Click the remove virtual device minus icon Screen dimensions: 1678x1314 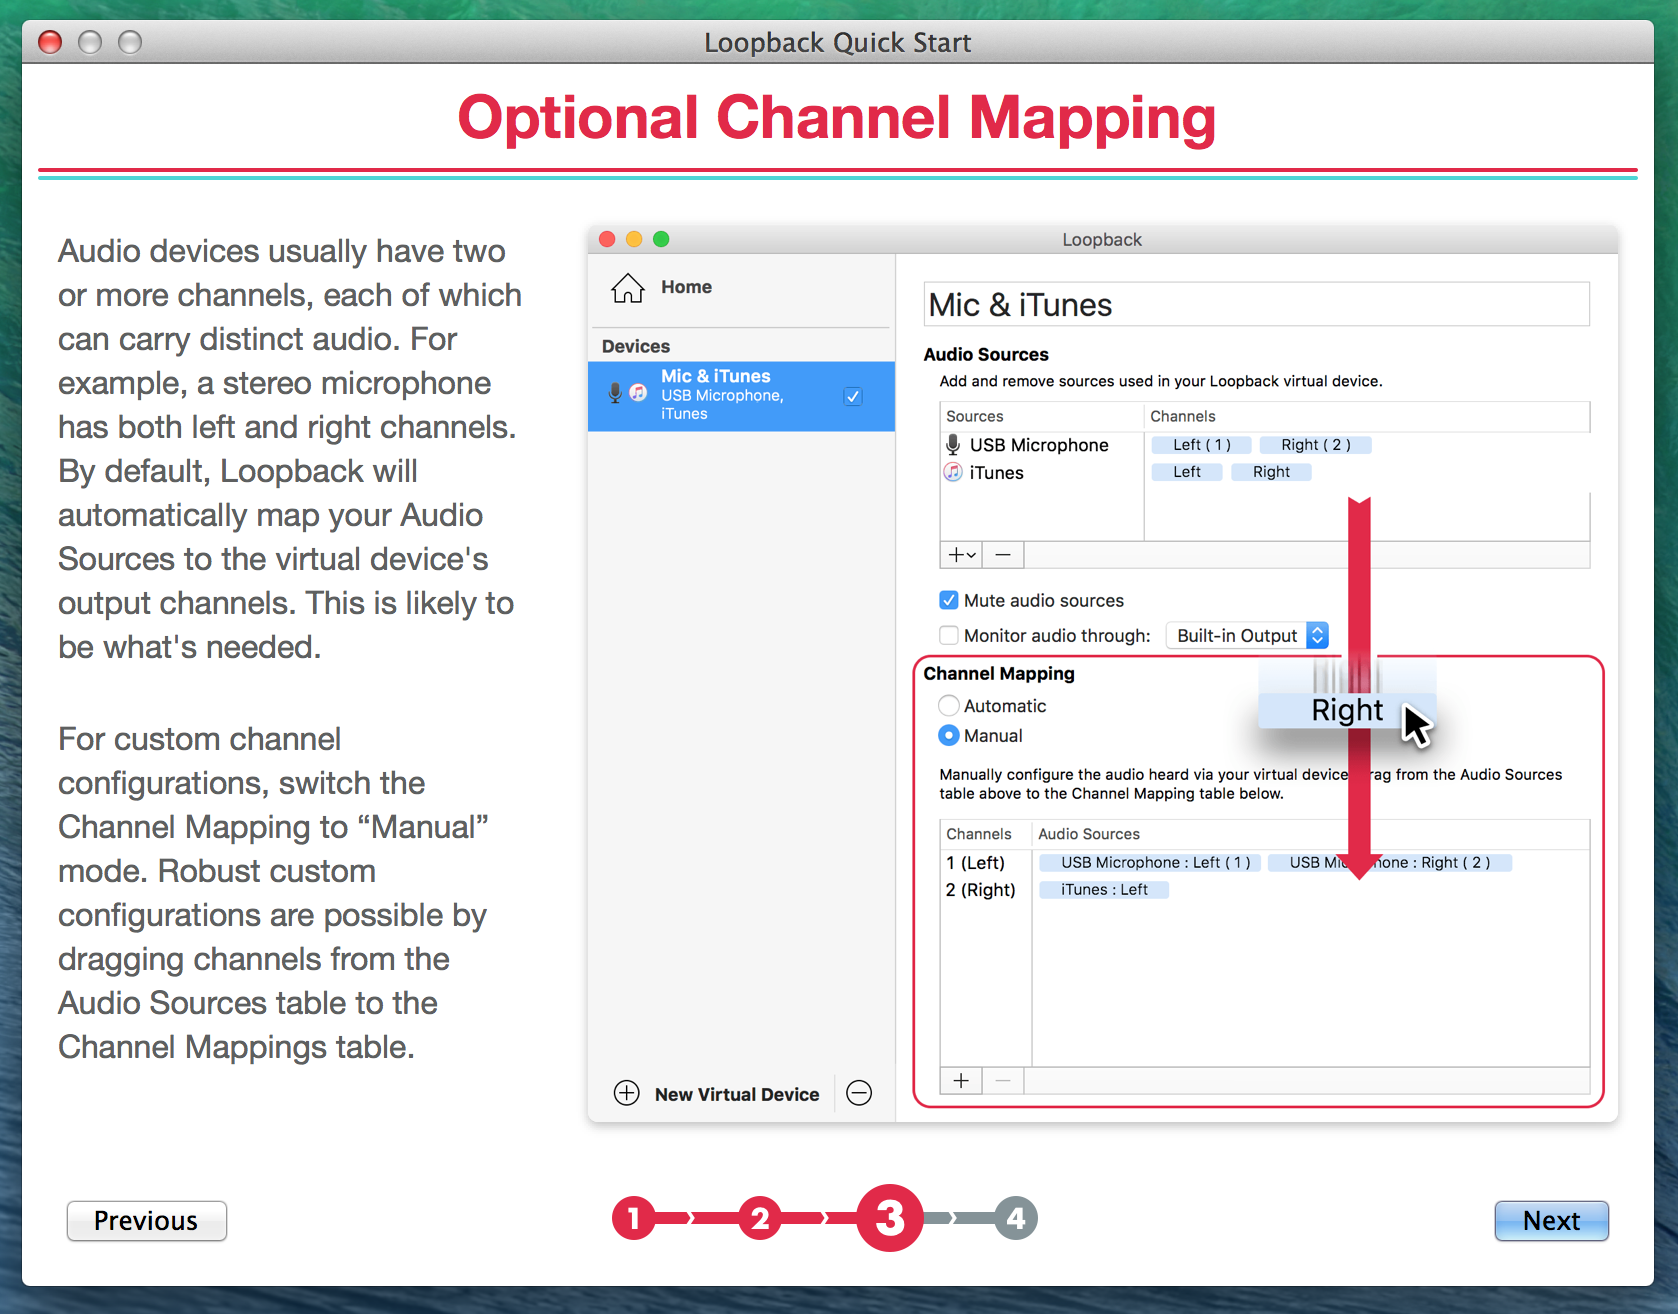click(x=859, y=1093)
